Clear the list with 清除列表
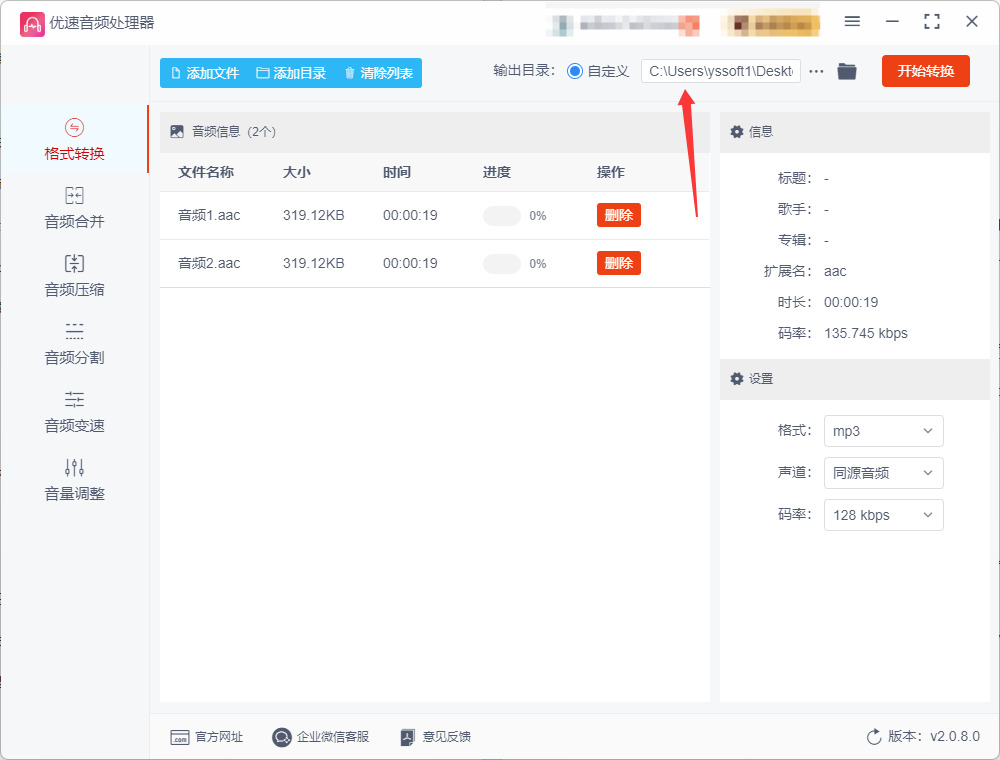This screenshot has width=1000, height=760. pos(379,73)
